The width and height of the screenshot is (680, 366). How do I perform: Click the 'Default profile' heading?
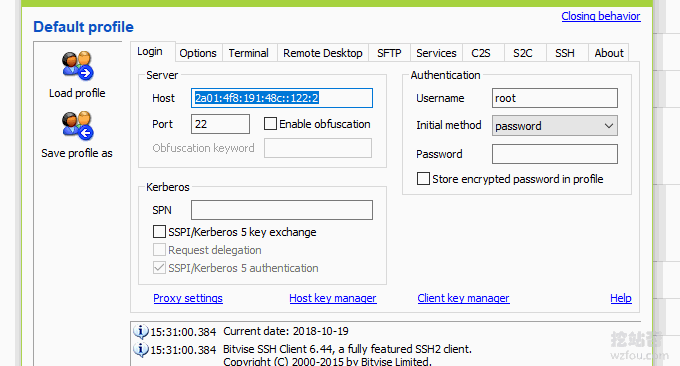point(83,27)
